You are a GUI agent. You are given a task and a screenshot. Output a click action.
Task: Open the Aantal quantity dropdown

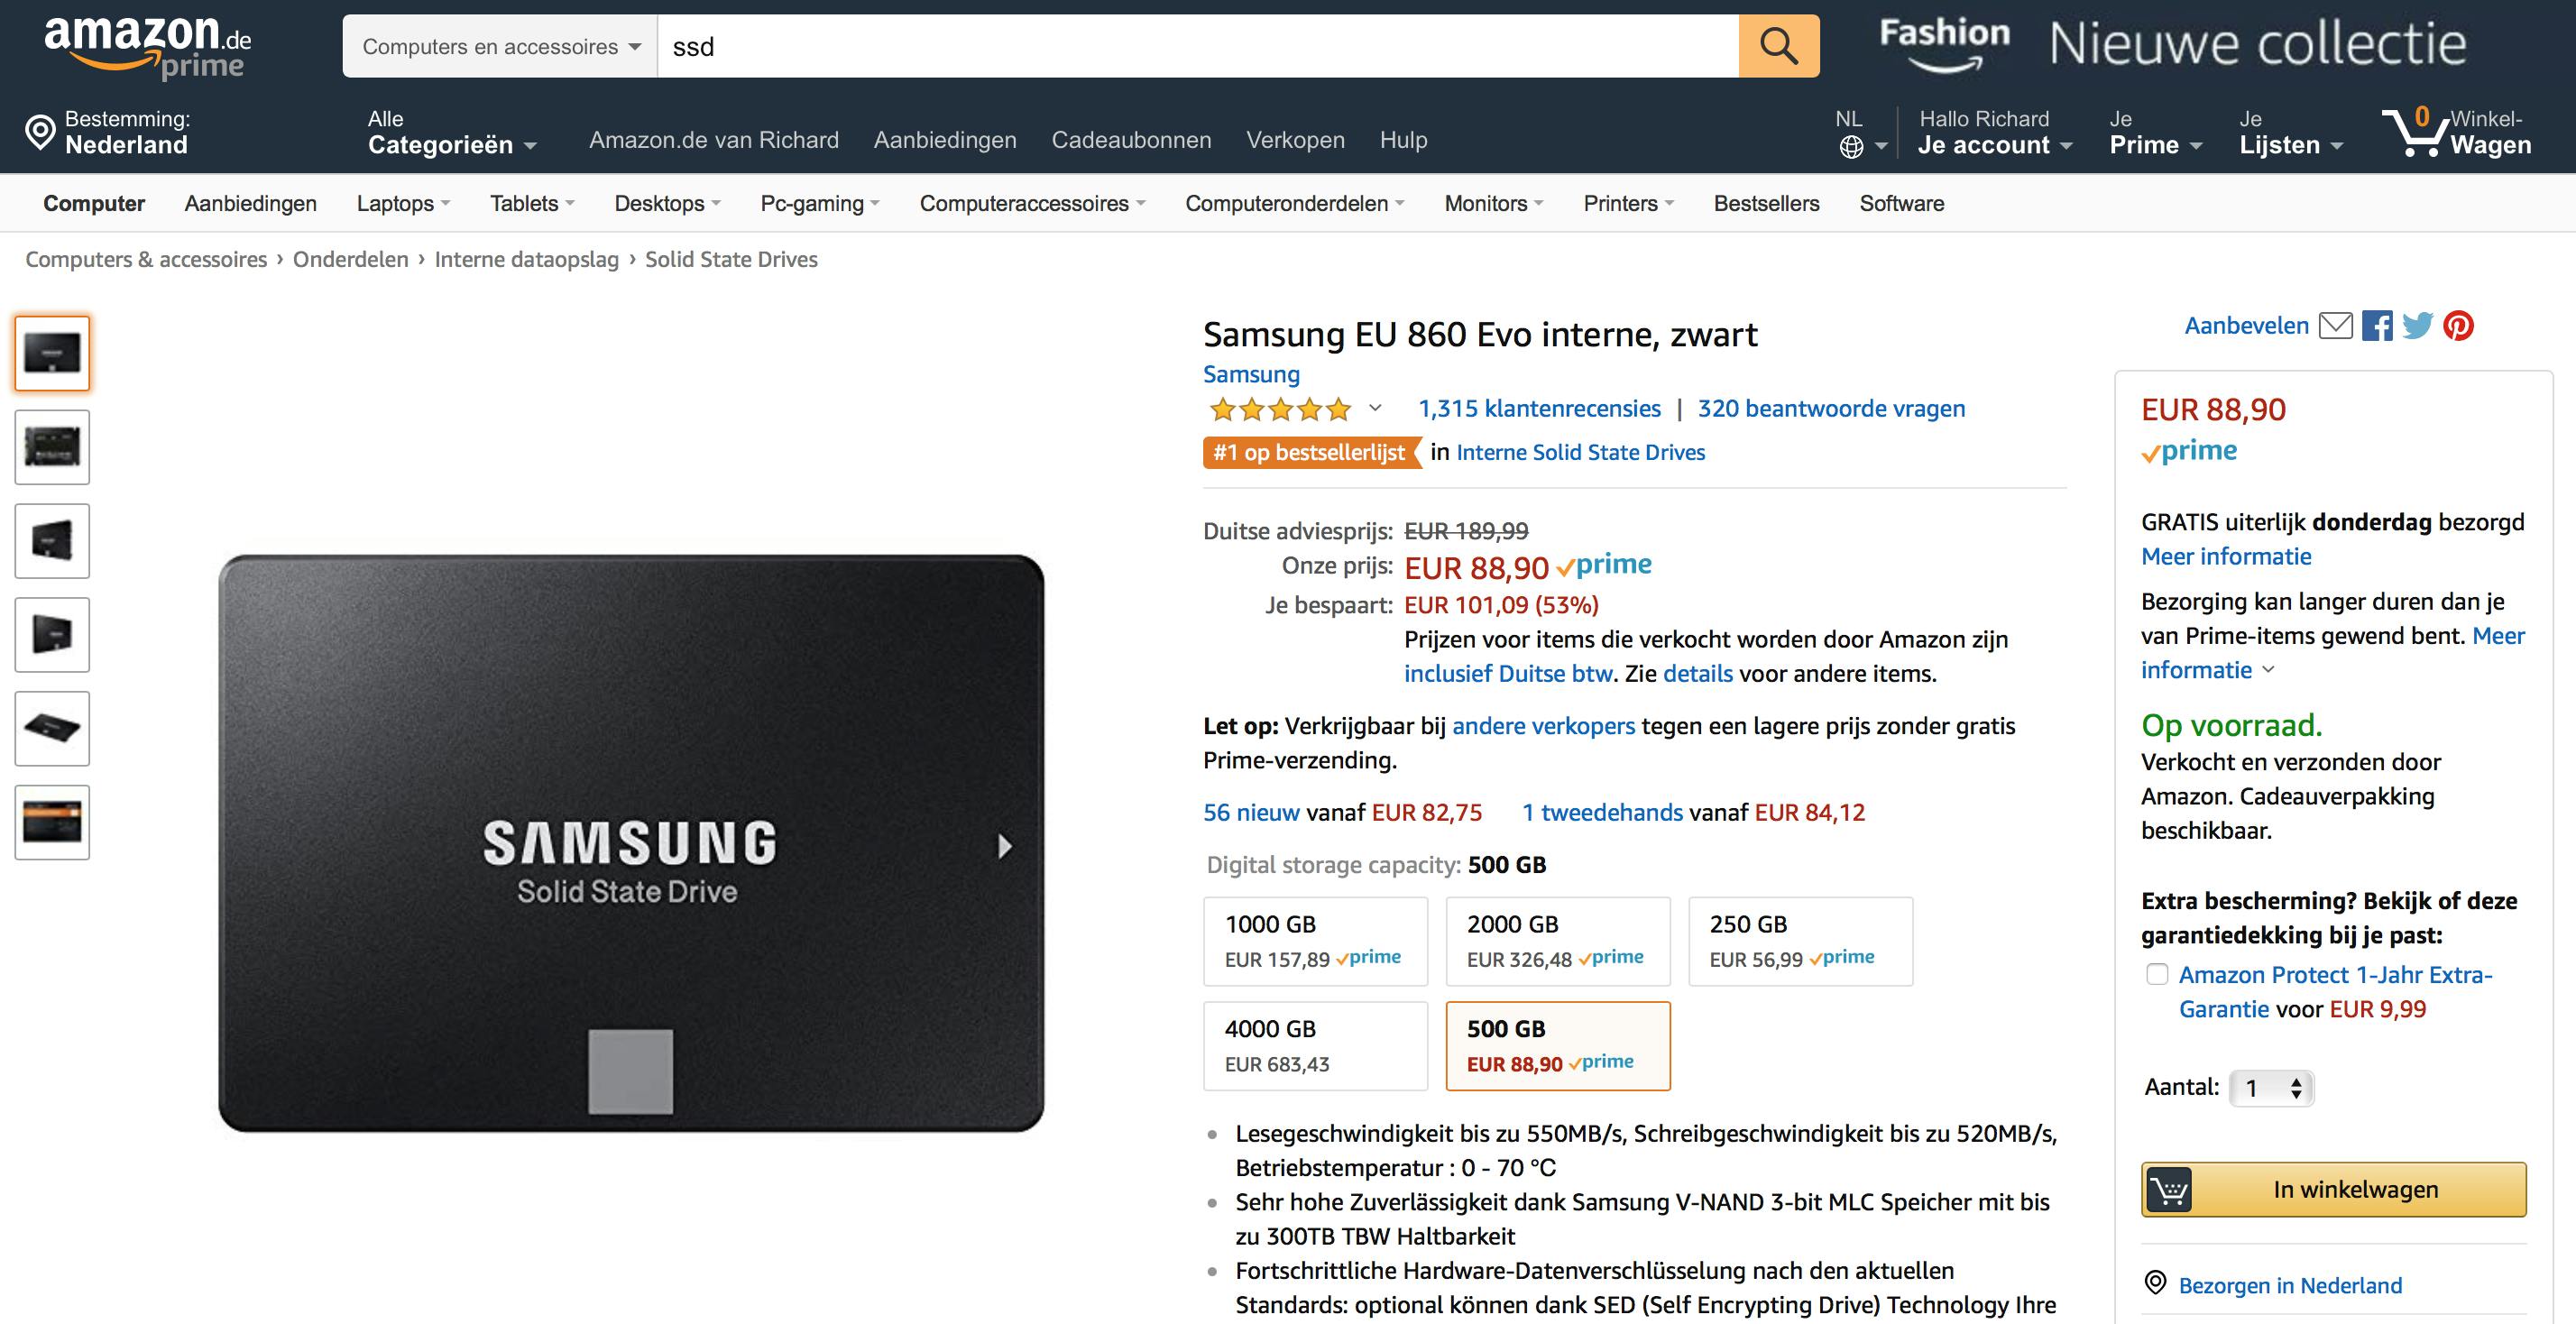[x=2272, y=1088]
